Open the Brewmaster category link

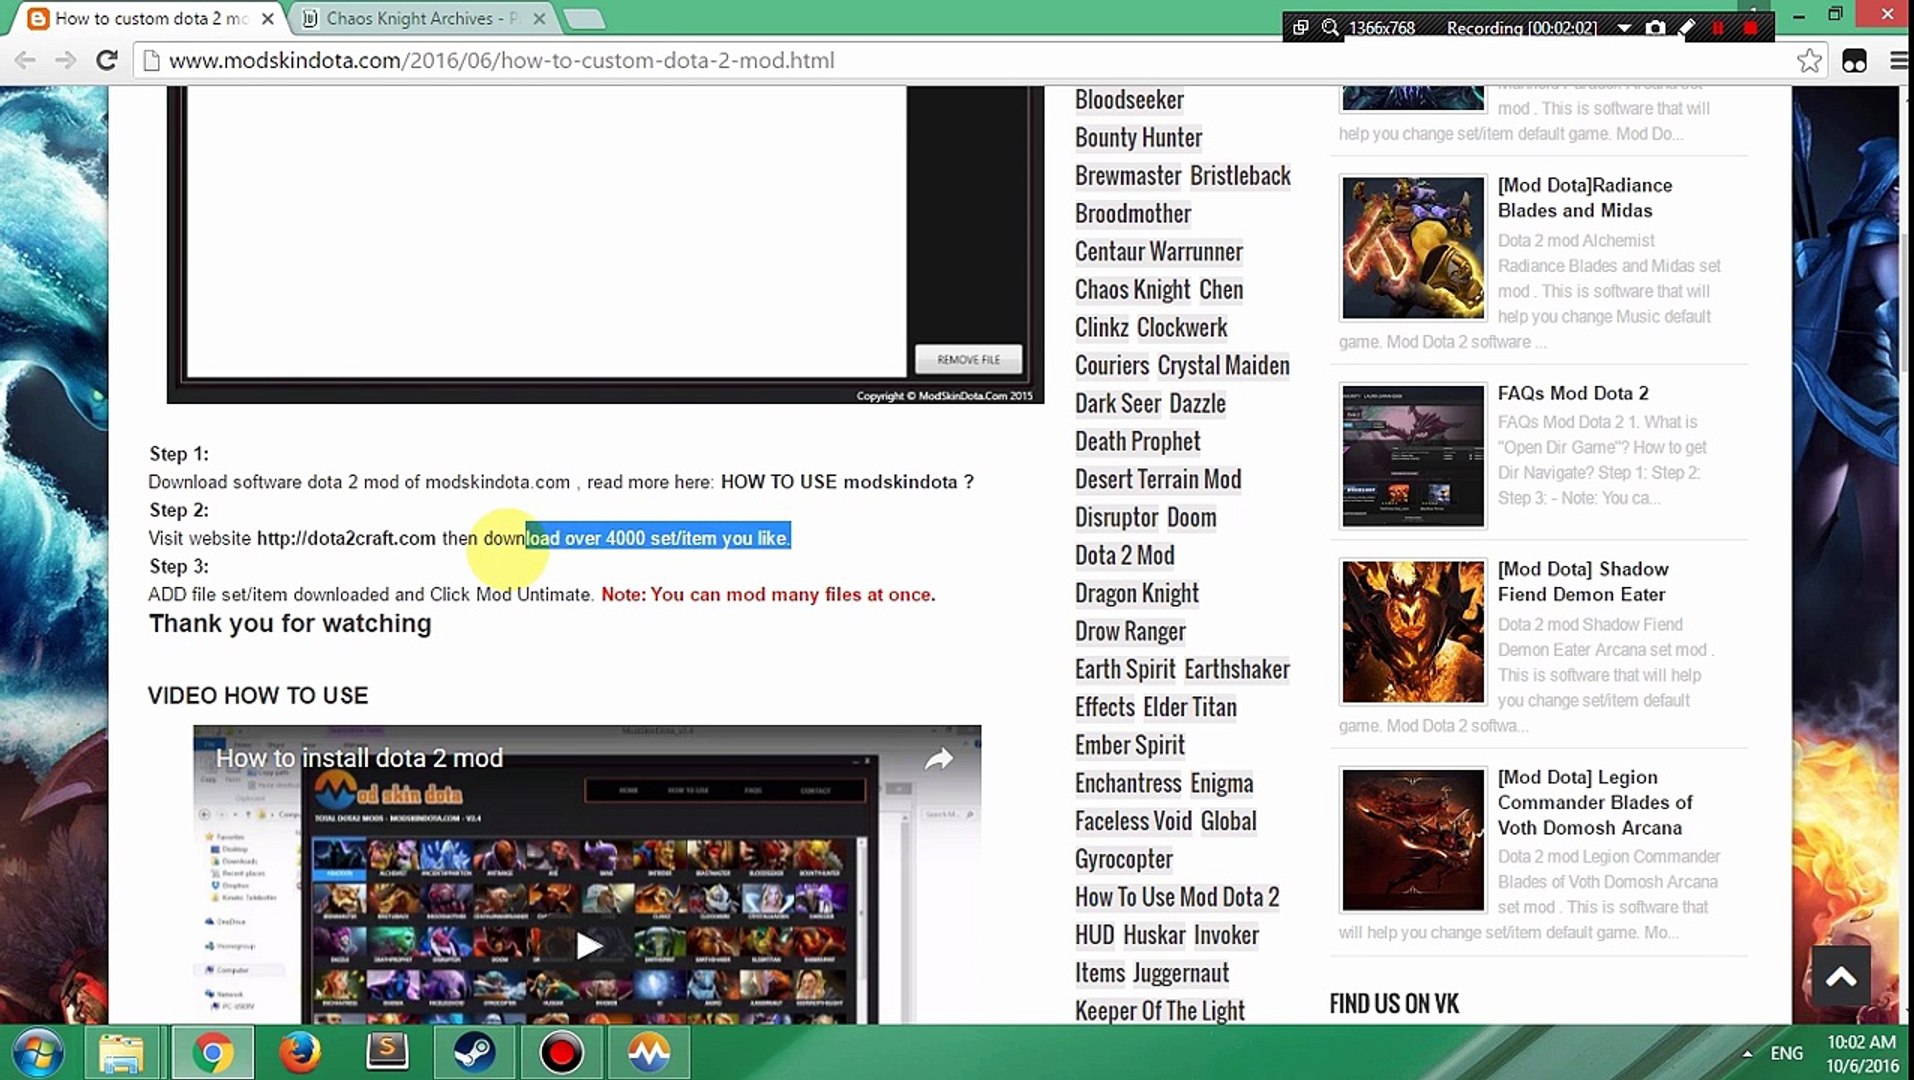click(1128, 176)
